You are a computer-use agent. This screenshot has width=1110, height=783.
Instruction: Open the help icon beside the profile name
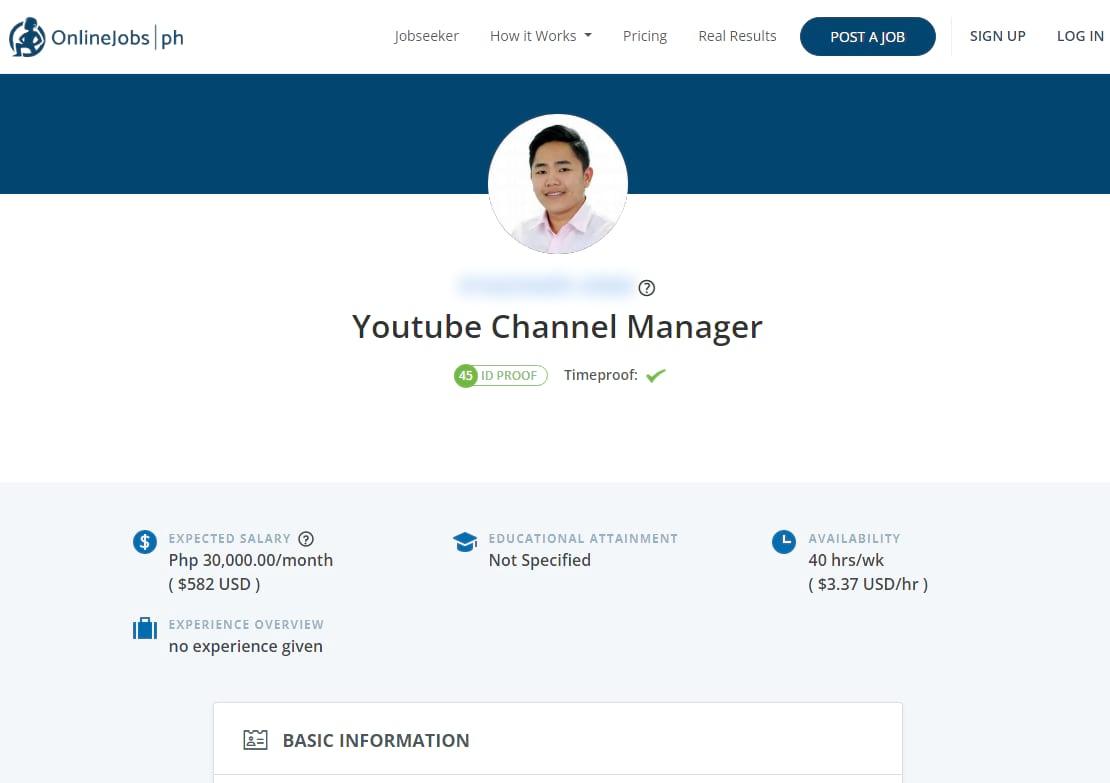tap(646, 287)
